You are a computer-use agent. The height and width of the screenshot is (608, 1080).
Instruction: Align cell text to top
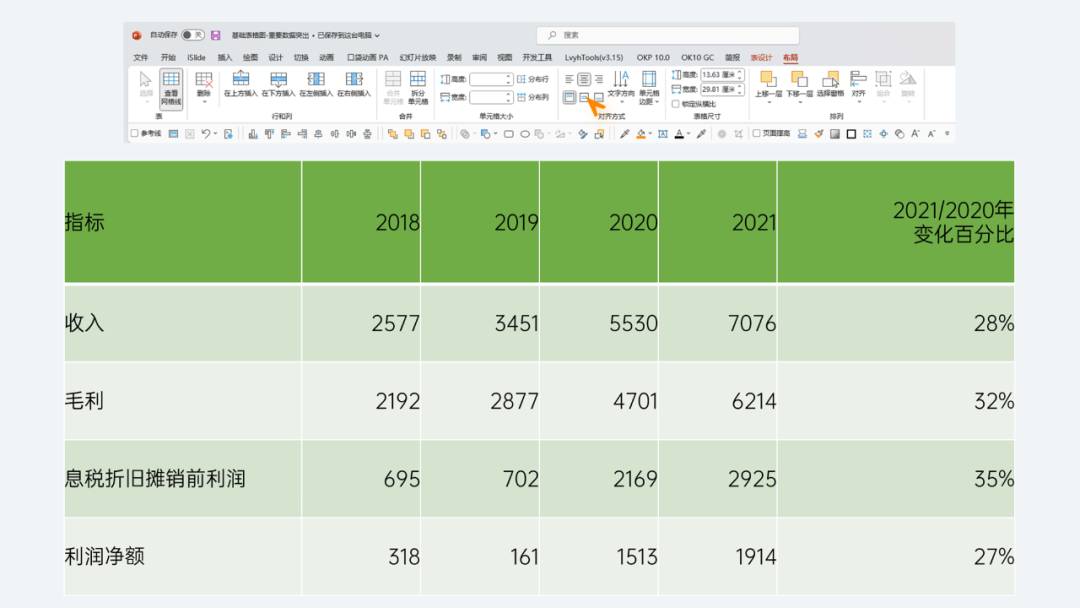570,97
